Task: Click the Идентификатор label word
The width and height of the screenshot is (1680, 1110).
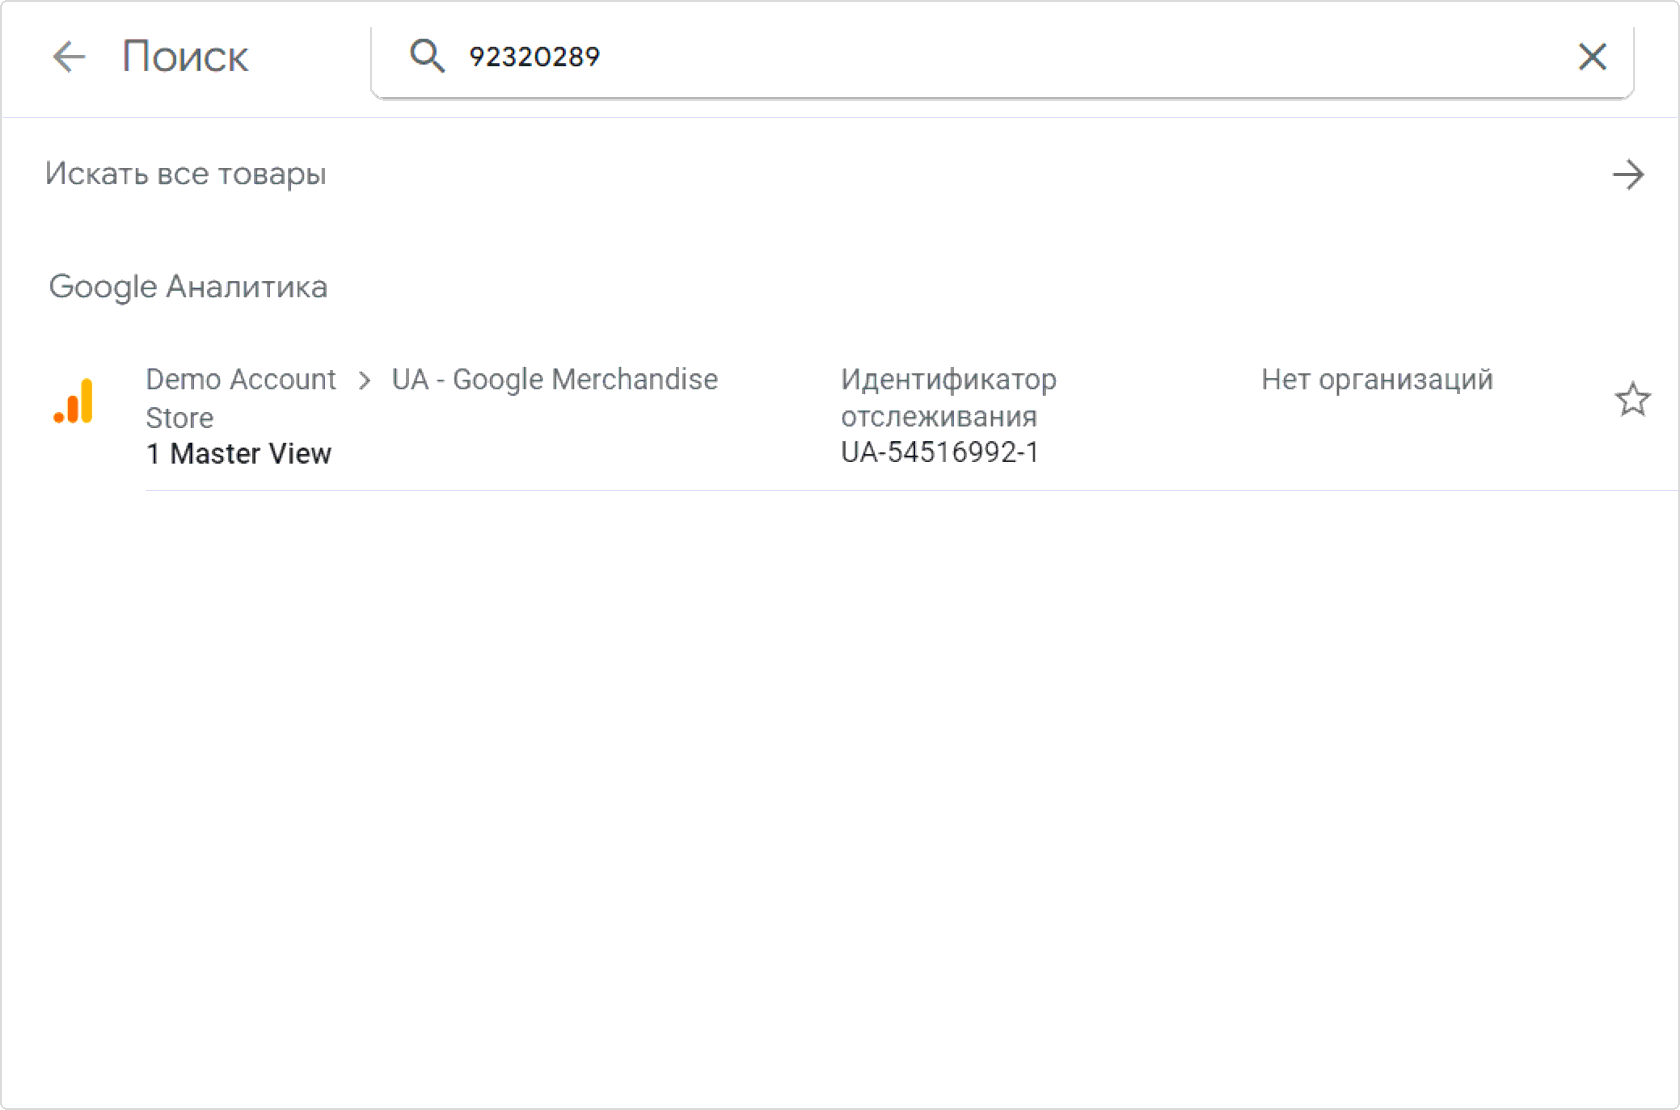Action: coord(948,380)
